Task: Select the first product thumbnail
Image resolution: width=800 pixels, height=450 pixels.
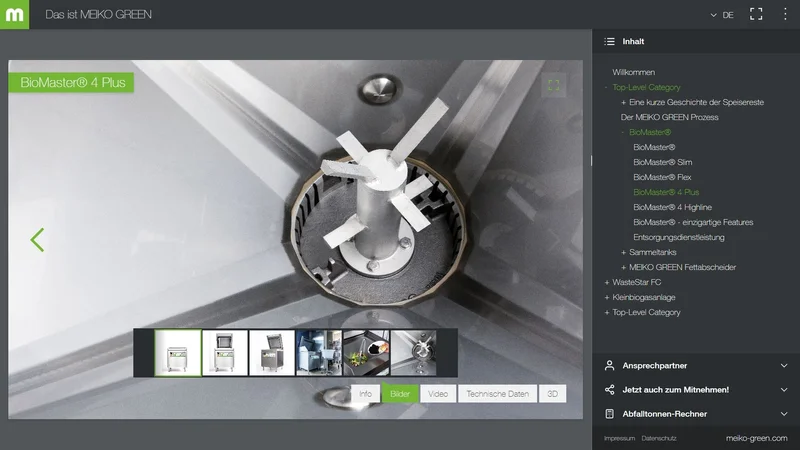Action: [177, 353]
